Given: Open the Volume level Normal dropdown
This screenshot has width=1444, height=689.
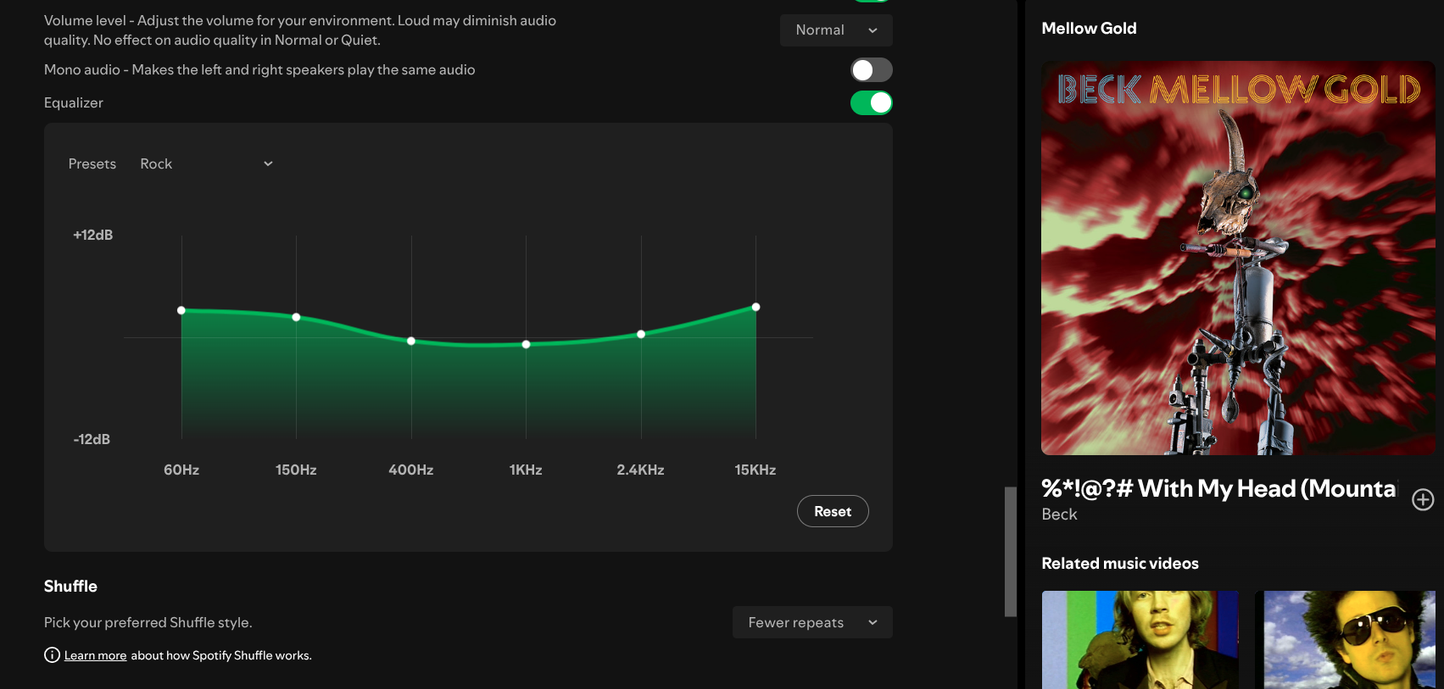Looking at the screenshot, I should 836,30.
